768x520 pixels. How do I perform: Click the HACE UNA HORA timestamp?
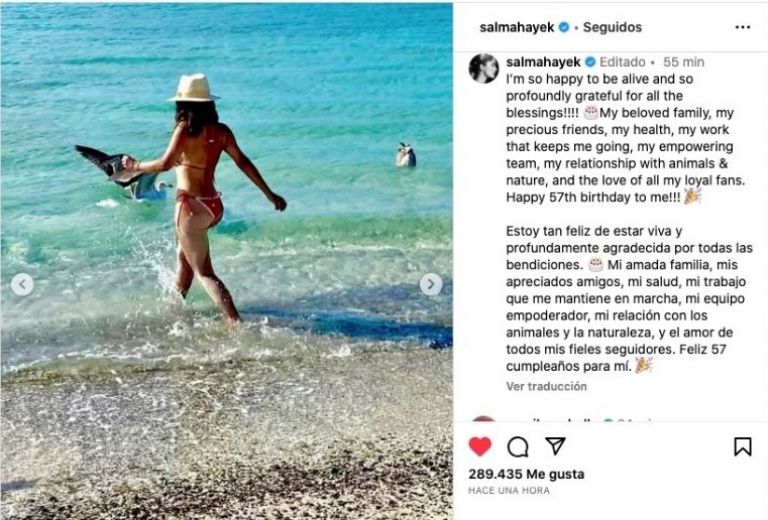pyautogui.click(x=509, y=490)
